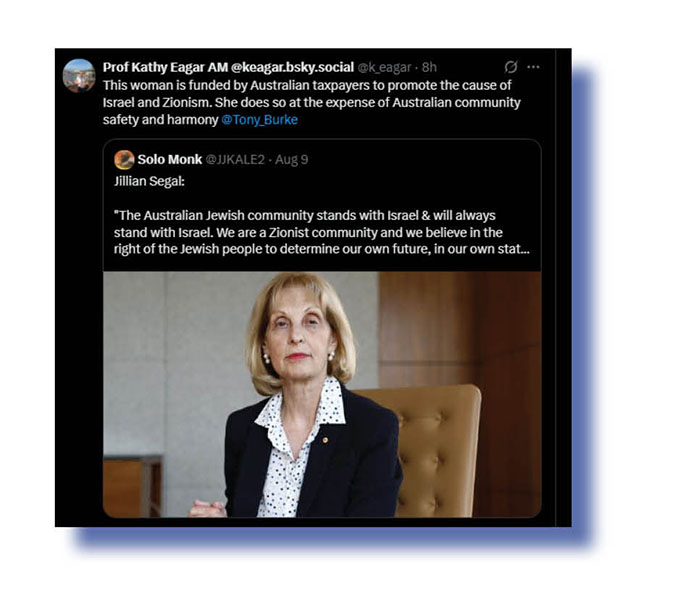Click the Solo Monk avatar image
The image size is (680, 603).
pos(124,160)
